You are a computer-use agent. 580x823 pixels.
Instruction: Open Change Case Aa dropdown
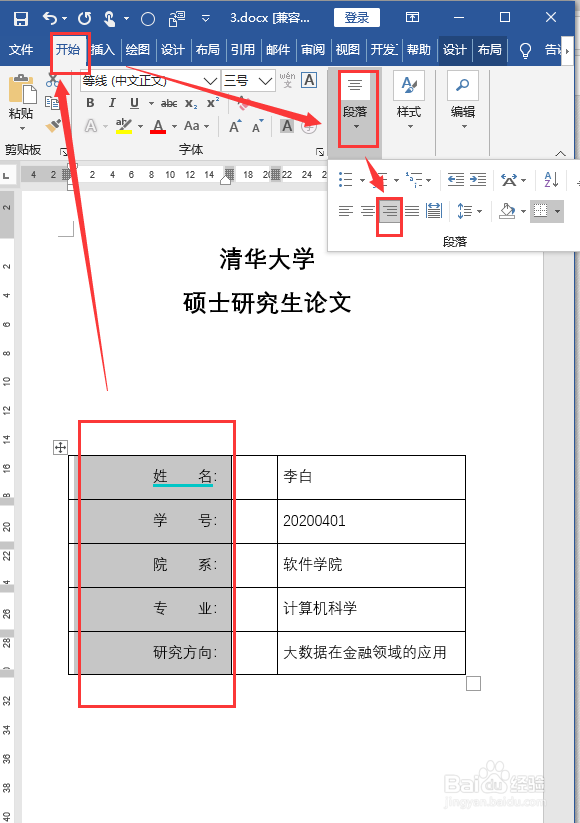(x=196, y=126)
